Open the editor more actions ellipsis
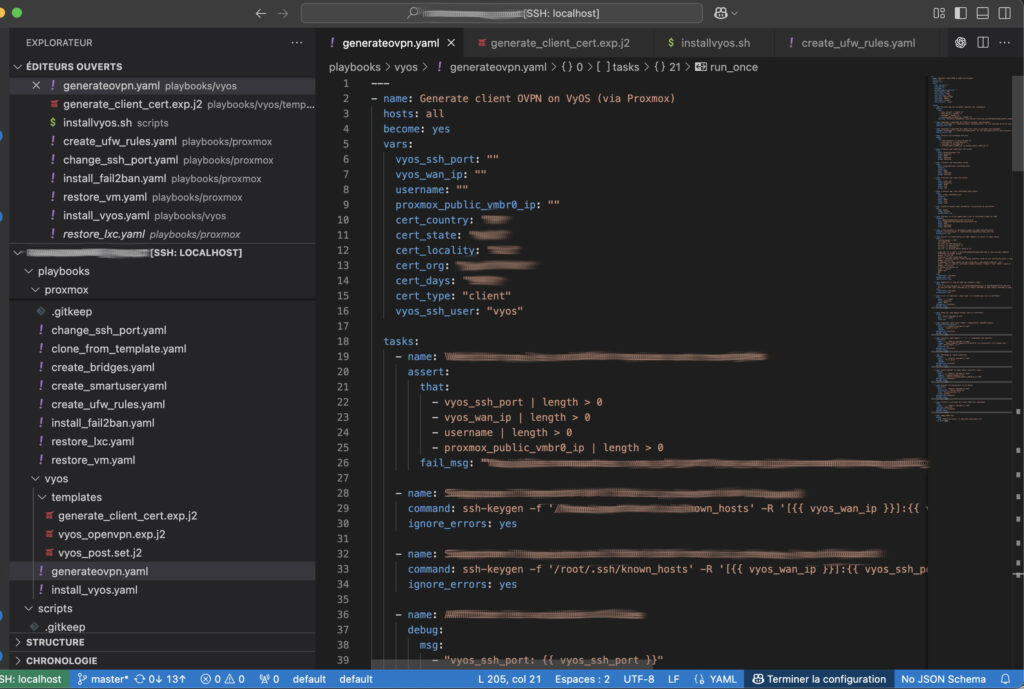The height and width of the screenshot is (689, 1024). (x=1006, y=43)
